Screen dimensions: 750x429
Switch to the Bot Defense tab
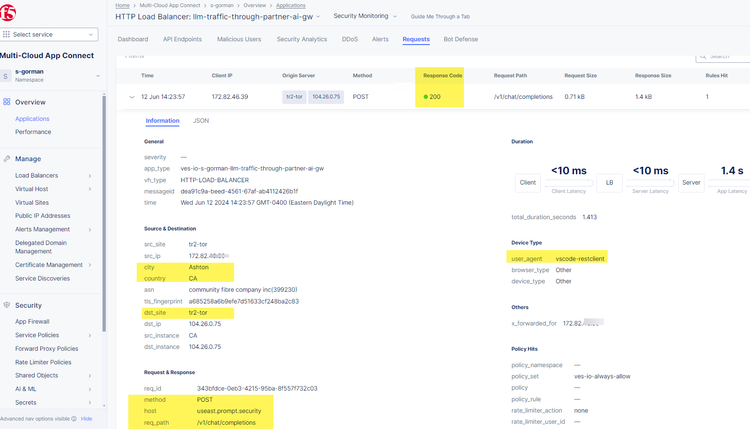461,39
